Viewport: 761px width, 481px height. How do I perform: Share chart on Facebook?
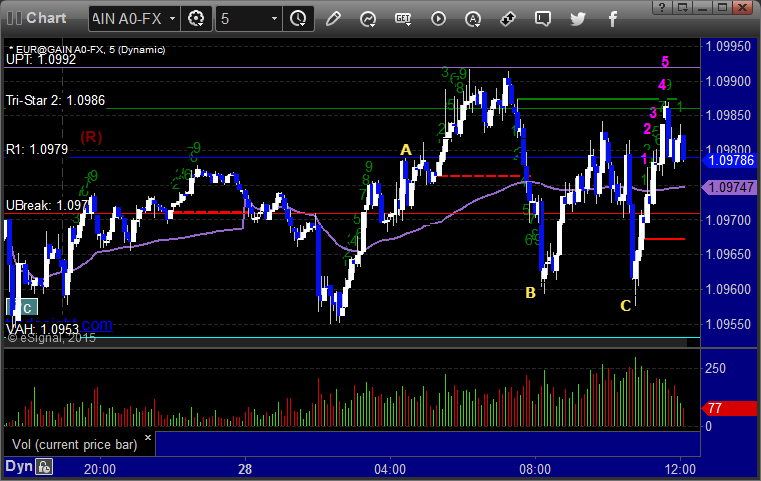(x=613, y=19)
